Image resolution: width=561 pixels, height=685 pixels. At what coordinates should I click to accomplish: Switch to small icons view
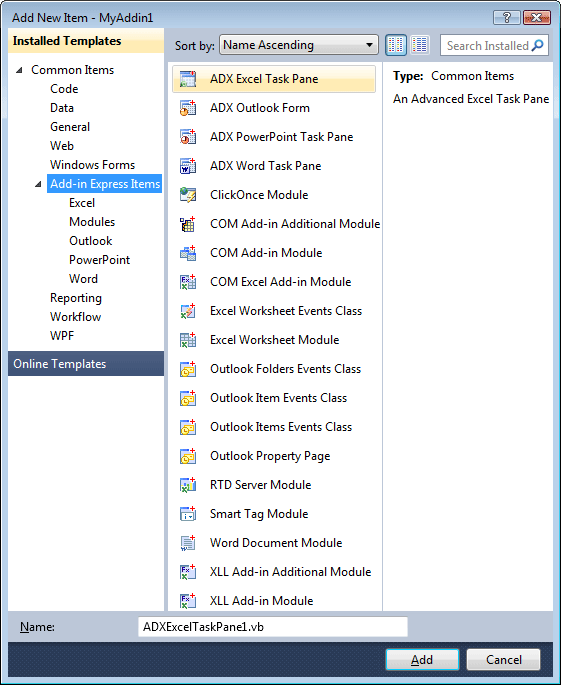pos(419,45)
